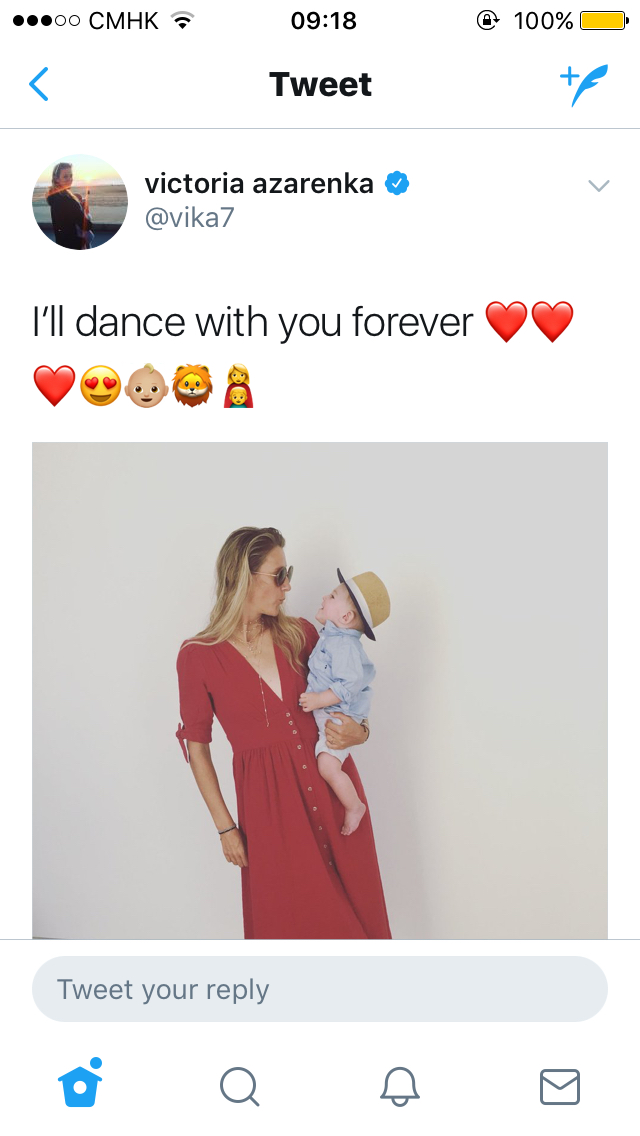640x1136 pixels.
Task: Tap the tweet text 'I'll dance with you forever'
Action: point(253,322)
